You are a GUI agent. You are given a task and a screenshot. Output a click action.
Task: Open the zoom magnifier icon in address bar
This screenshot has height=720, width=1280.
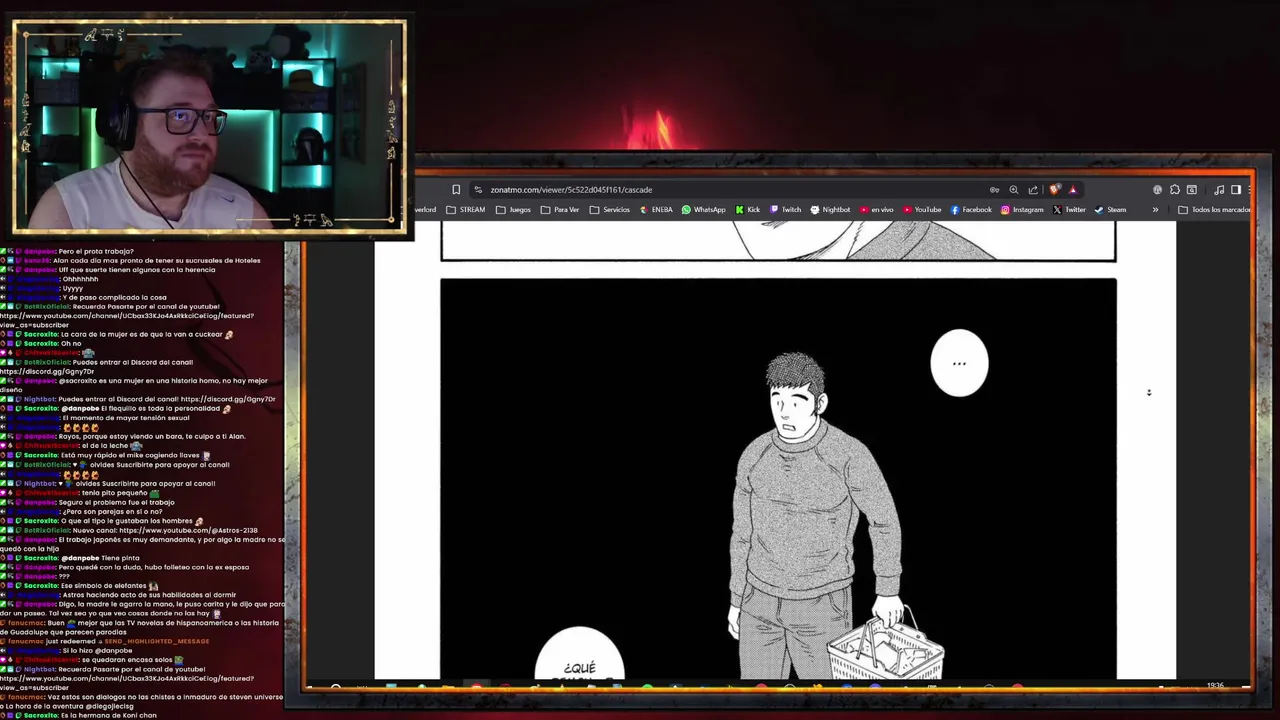click(x=1013, y=190)
